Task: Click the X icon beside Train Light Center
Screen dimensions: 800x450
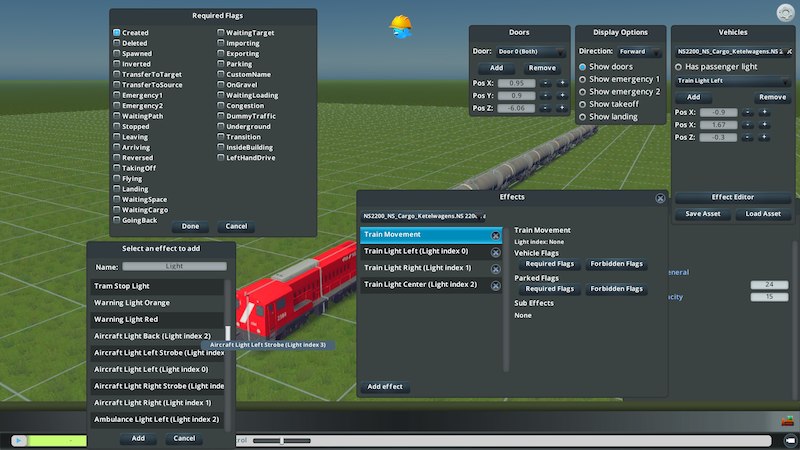Action: pos(496,285)
